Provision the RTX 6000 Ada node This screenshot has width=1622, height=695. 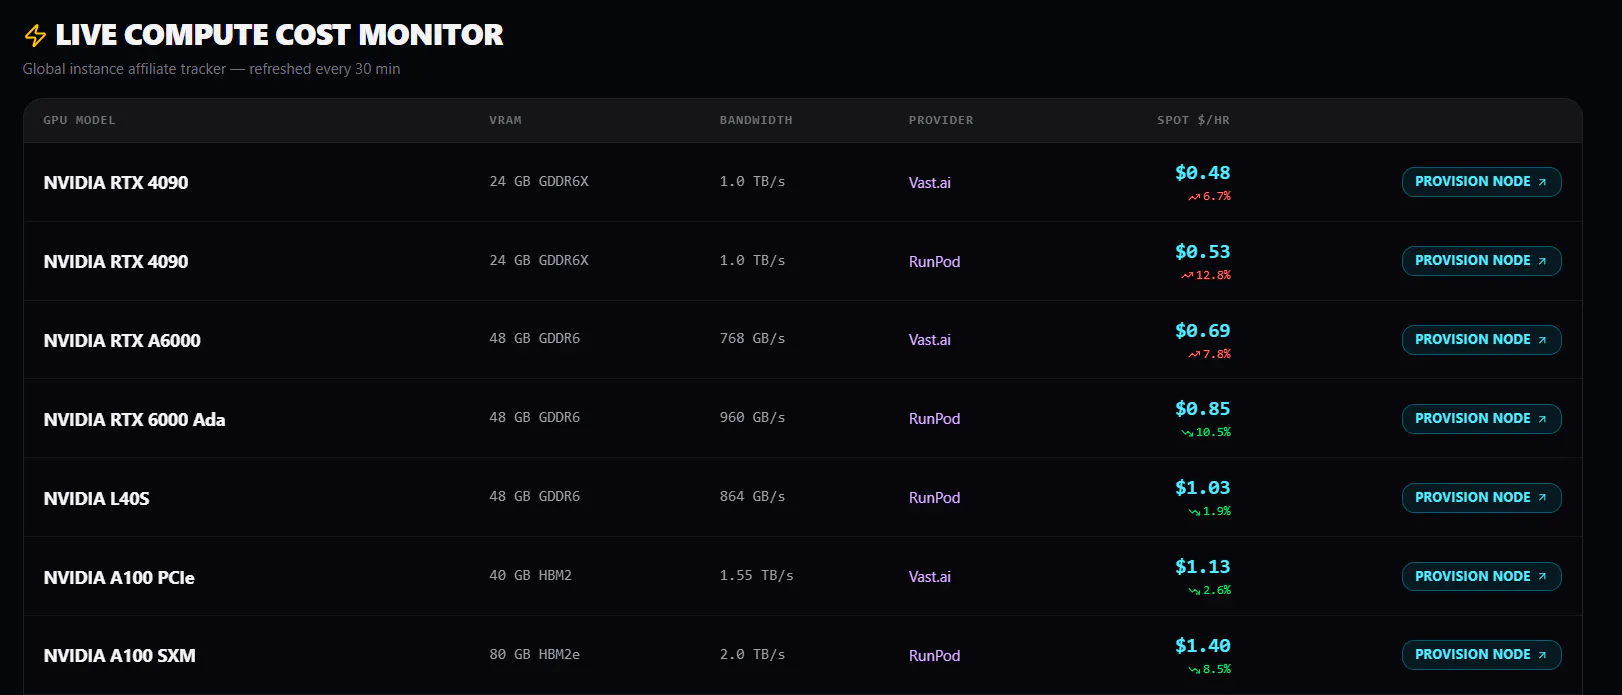click(1481, 419)
